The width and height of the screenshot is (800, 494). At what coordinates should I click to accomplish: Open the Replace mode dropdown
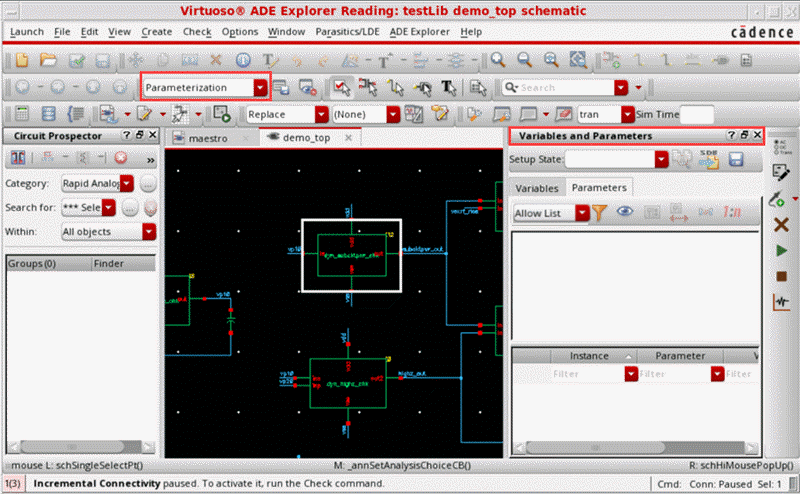click(x=321, y=114)
